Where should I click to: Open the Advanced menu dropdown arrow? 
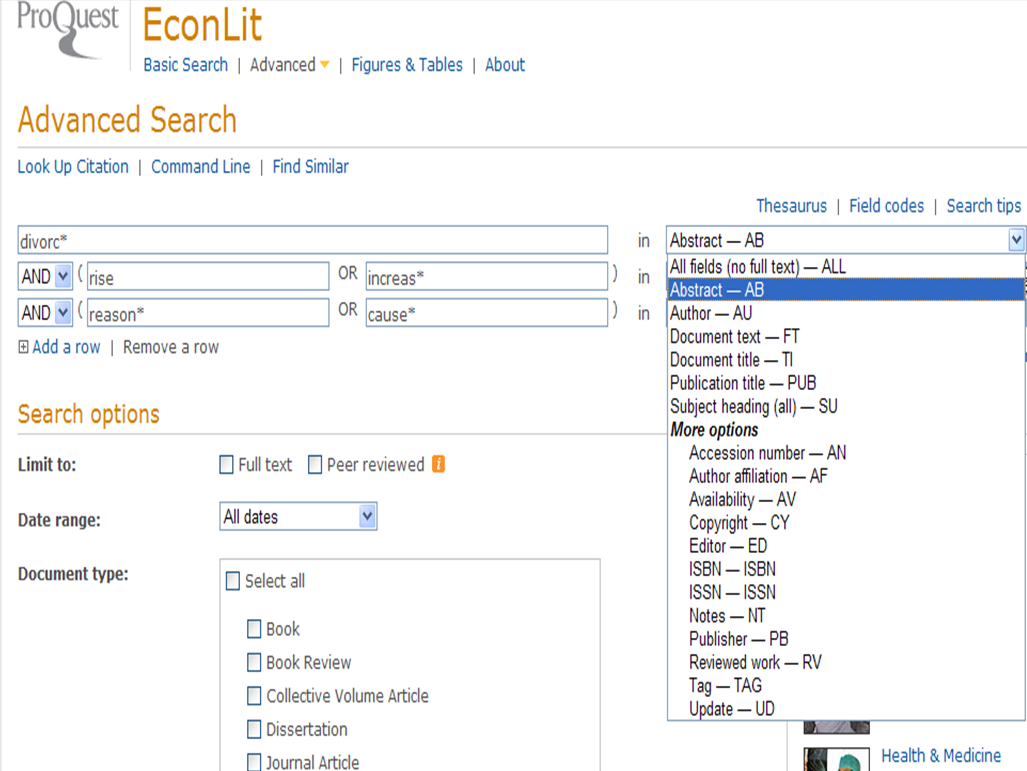[324, 65]
